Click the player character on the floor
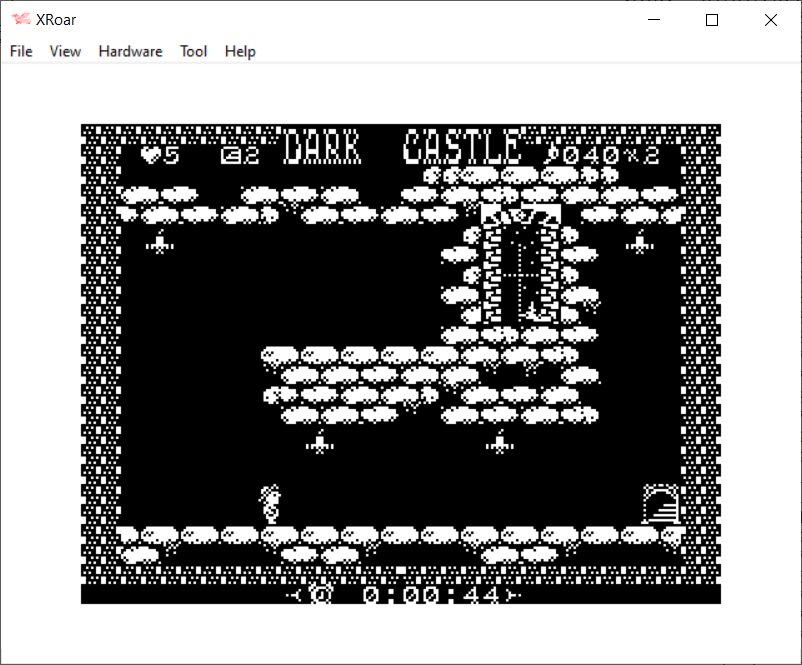The height and width of the screenshot is (665, 802). pyautogui.click(x=270, y=504)
